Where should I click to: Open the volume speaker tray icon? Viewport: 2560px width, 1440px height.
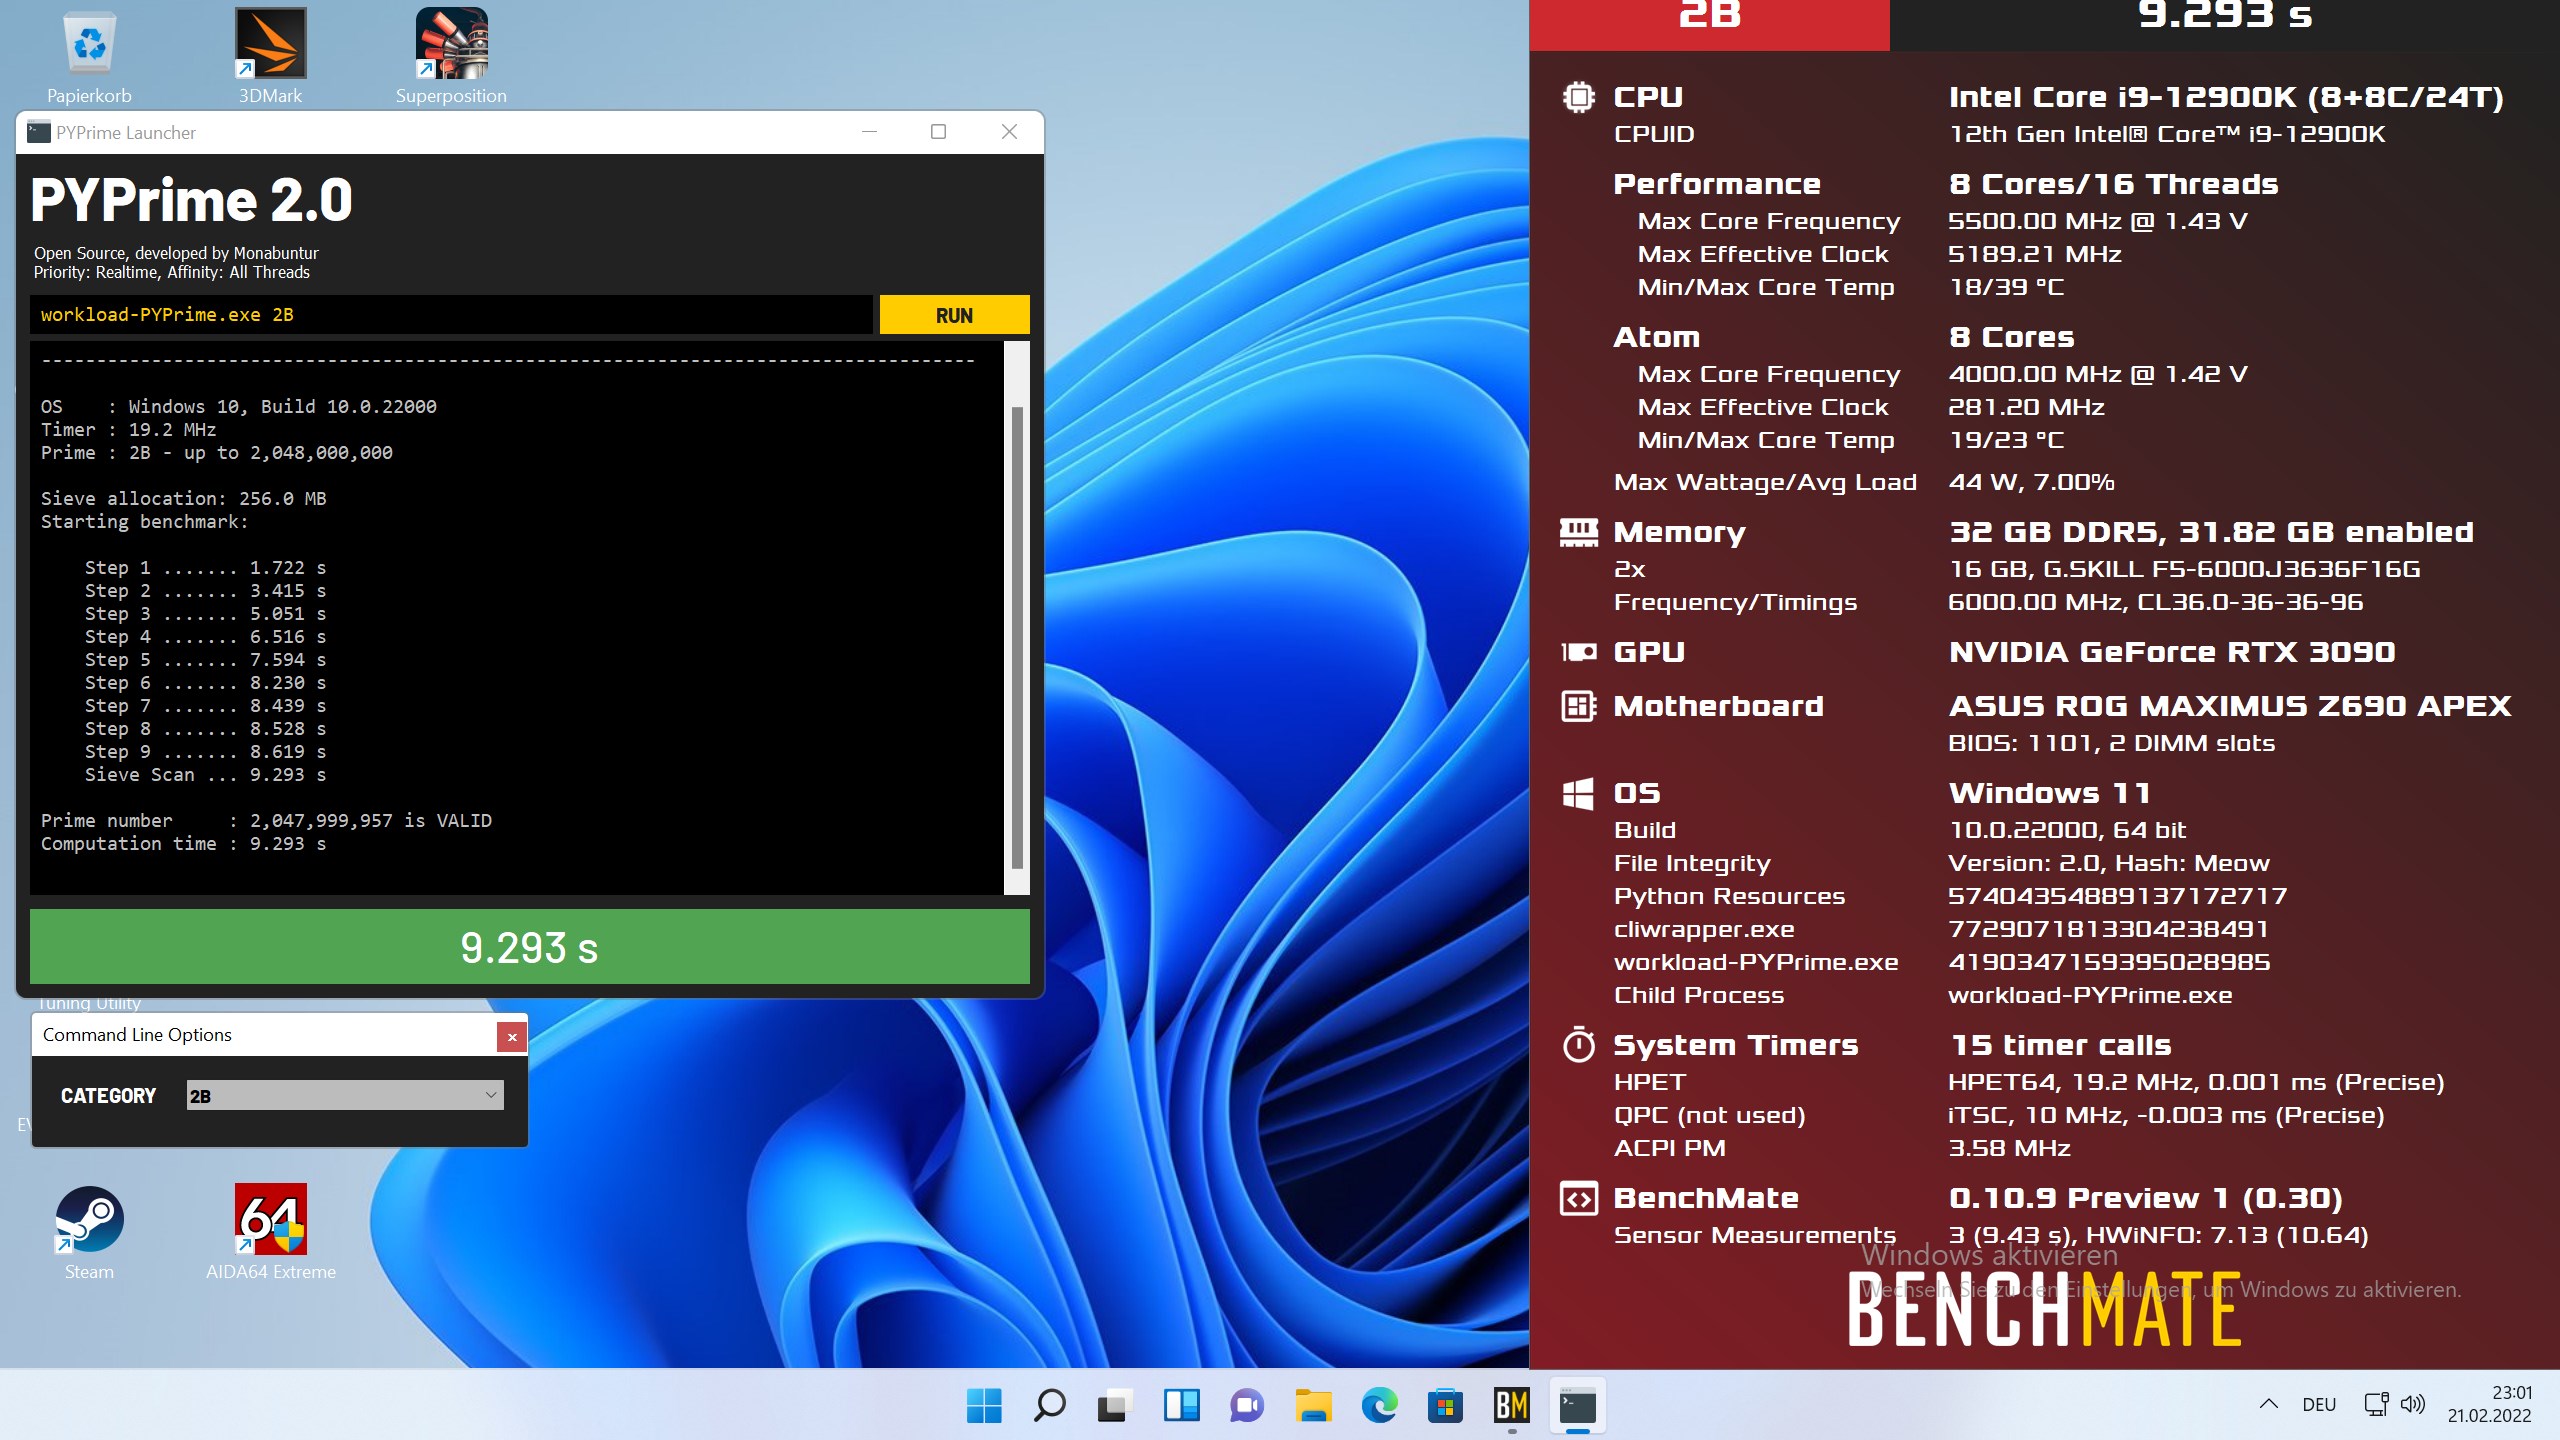click(2413, 1404)
